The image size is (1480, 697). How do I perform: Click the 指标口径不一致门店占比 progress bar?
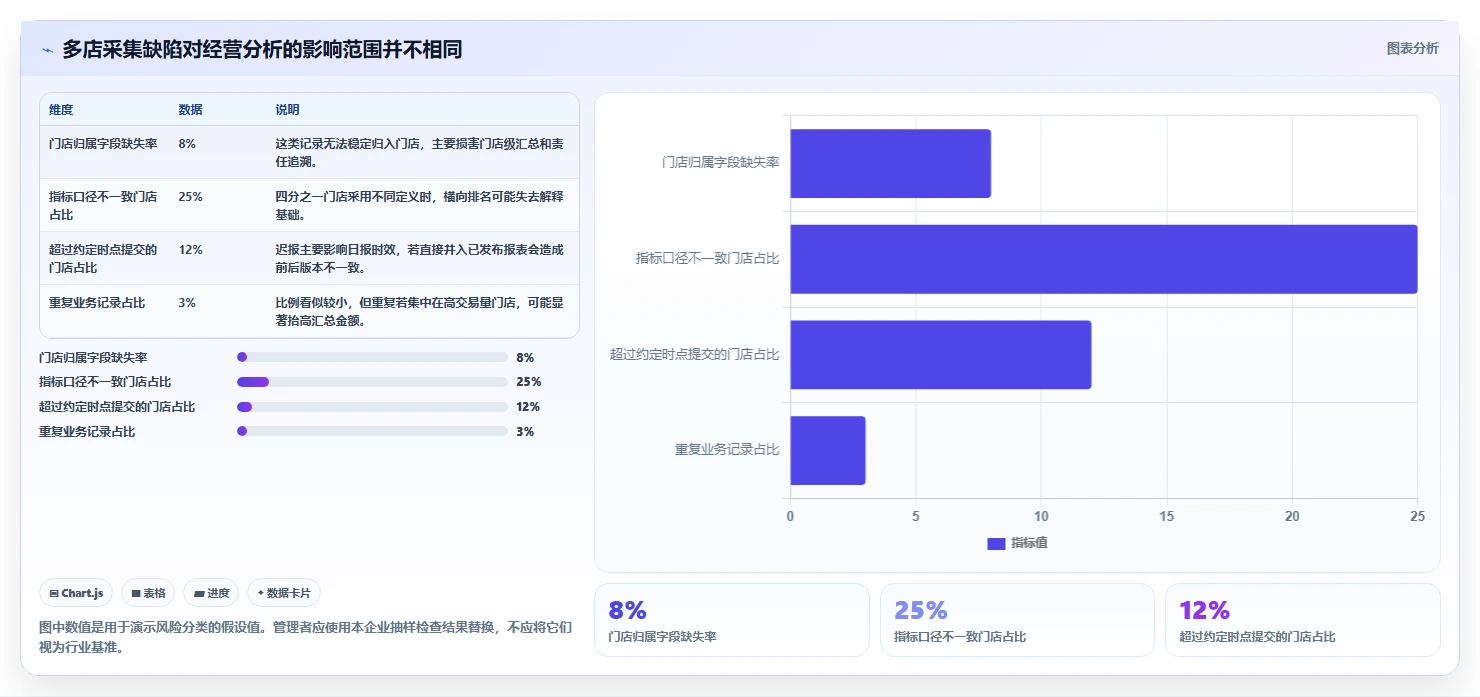coord(372,382)
